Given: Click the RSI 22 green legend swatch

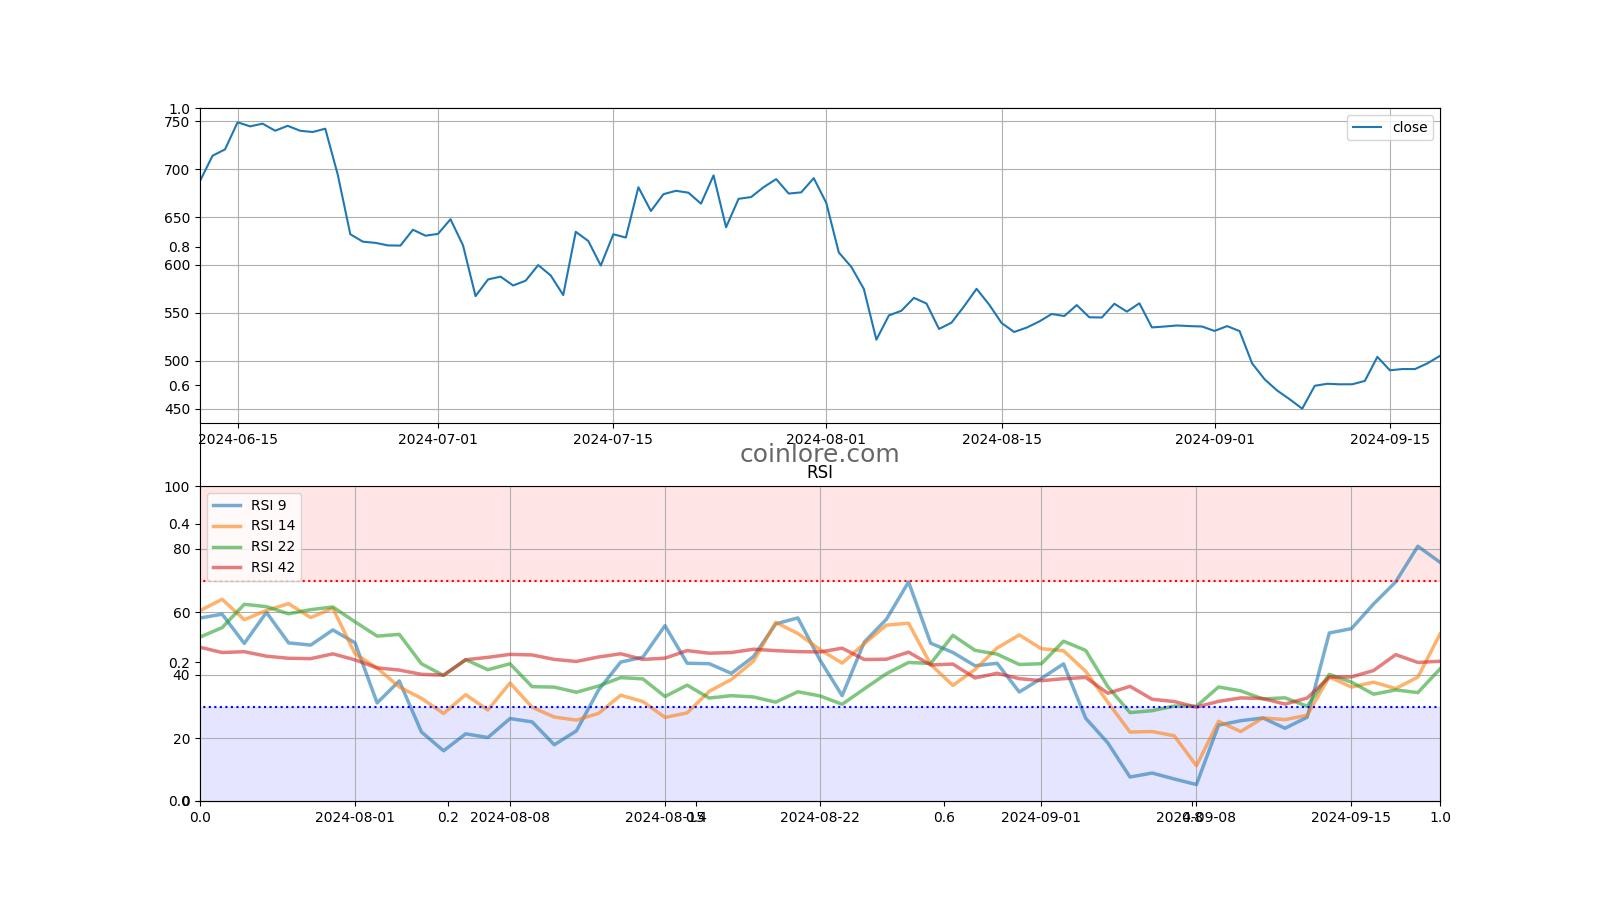Looking at the screenshot, I should coord(227,546).
